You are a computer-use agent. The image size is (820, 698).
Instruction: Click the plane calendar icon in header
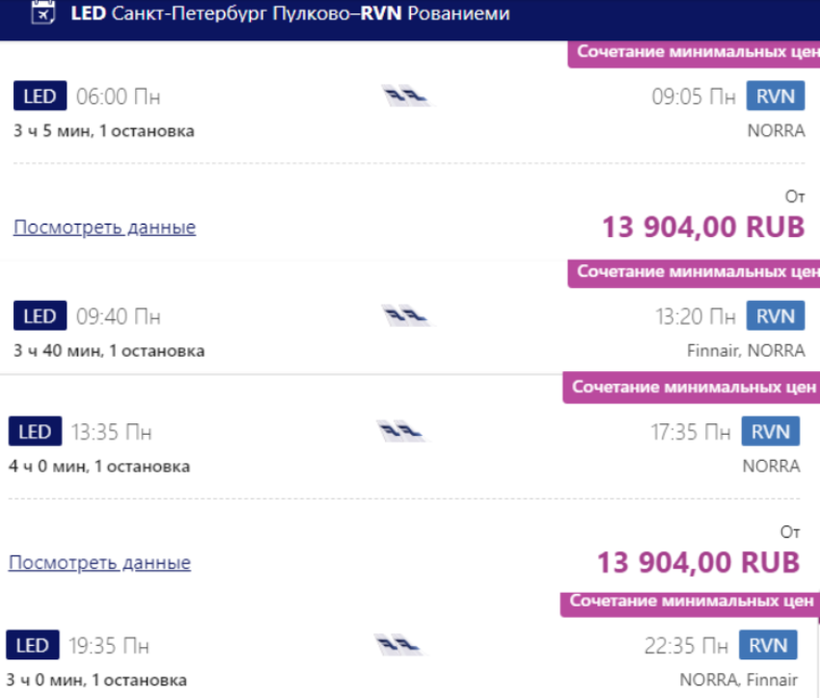pyautogui.click(x=43, y=14)
